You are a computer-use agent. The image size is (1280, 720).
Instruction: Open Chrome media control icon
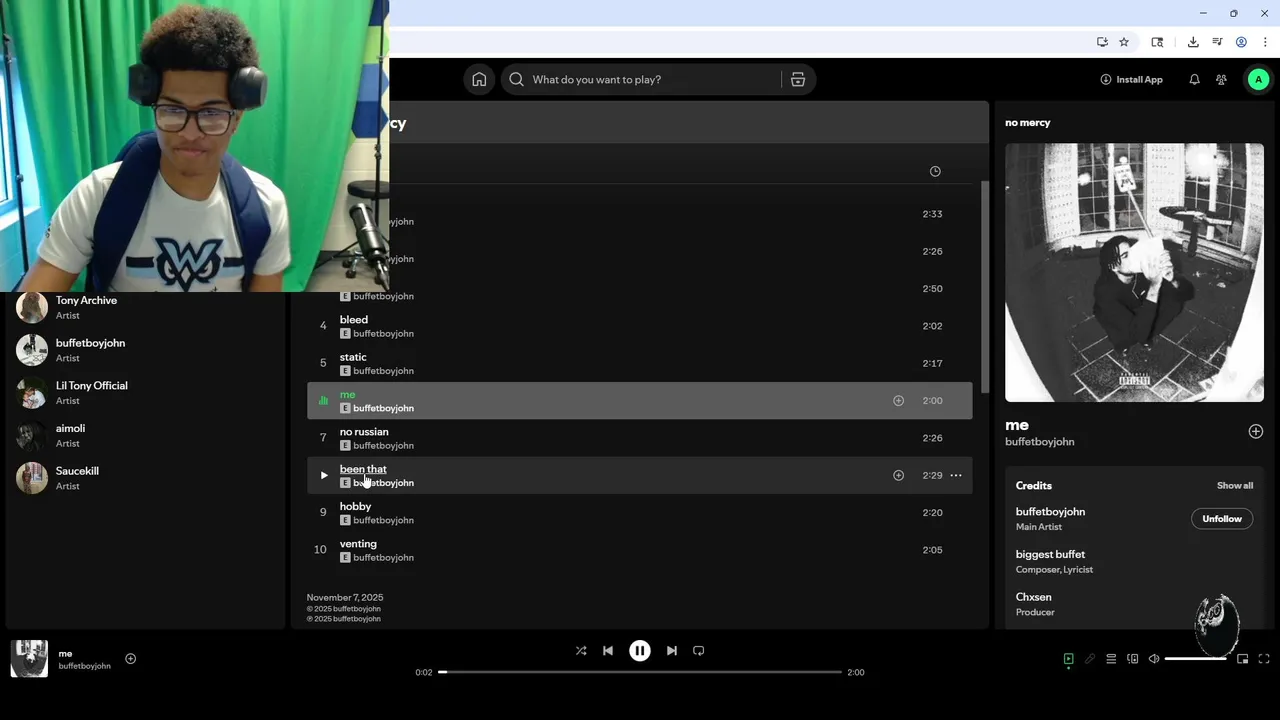coord(1217,42)
